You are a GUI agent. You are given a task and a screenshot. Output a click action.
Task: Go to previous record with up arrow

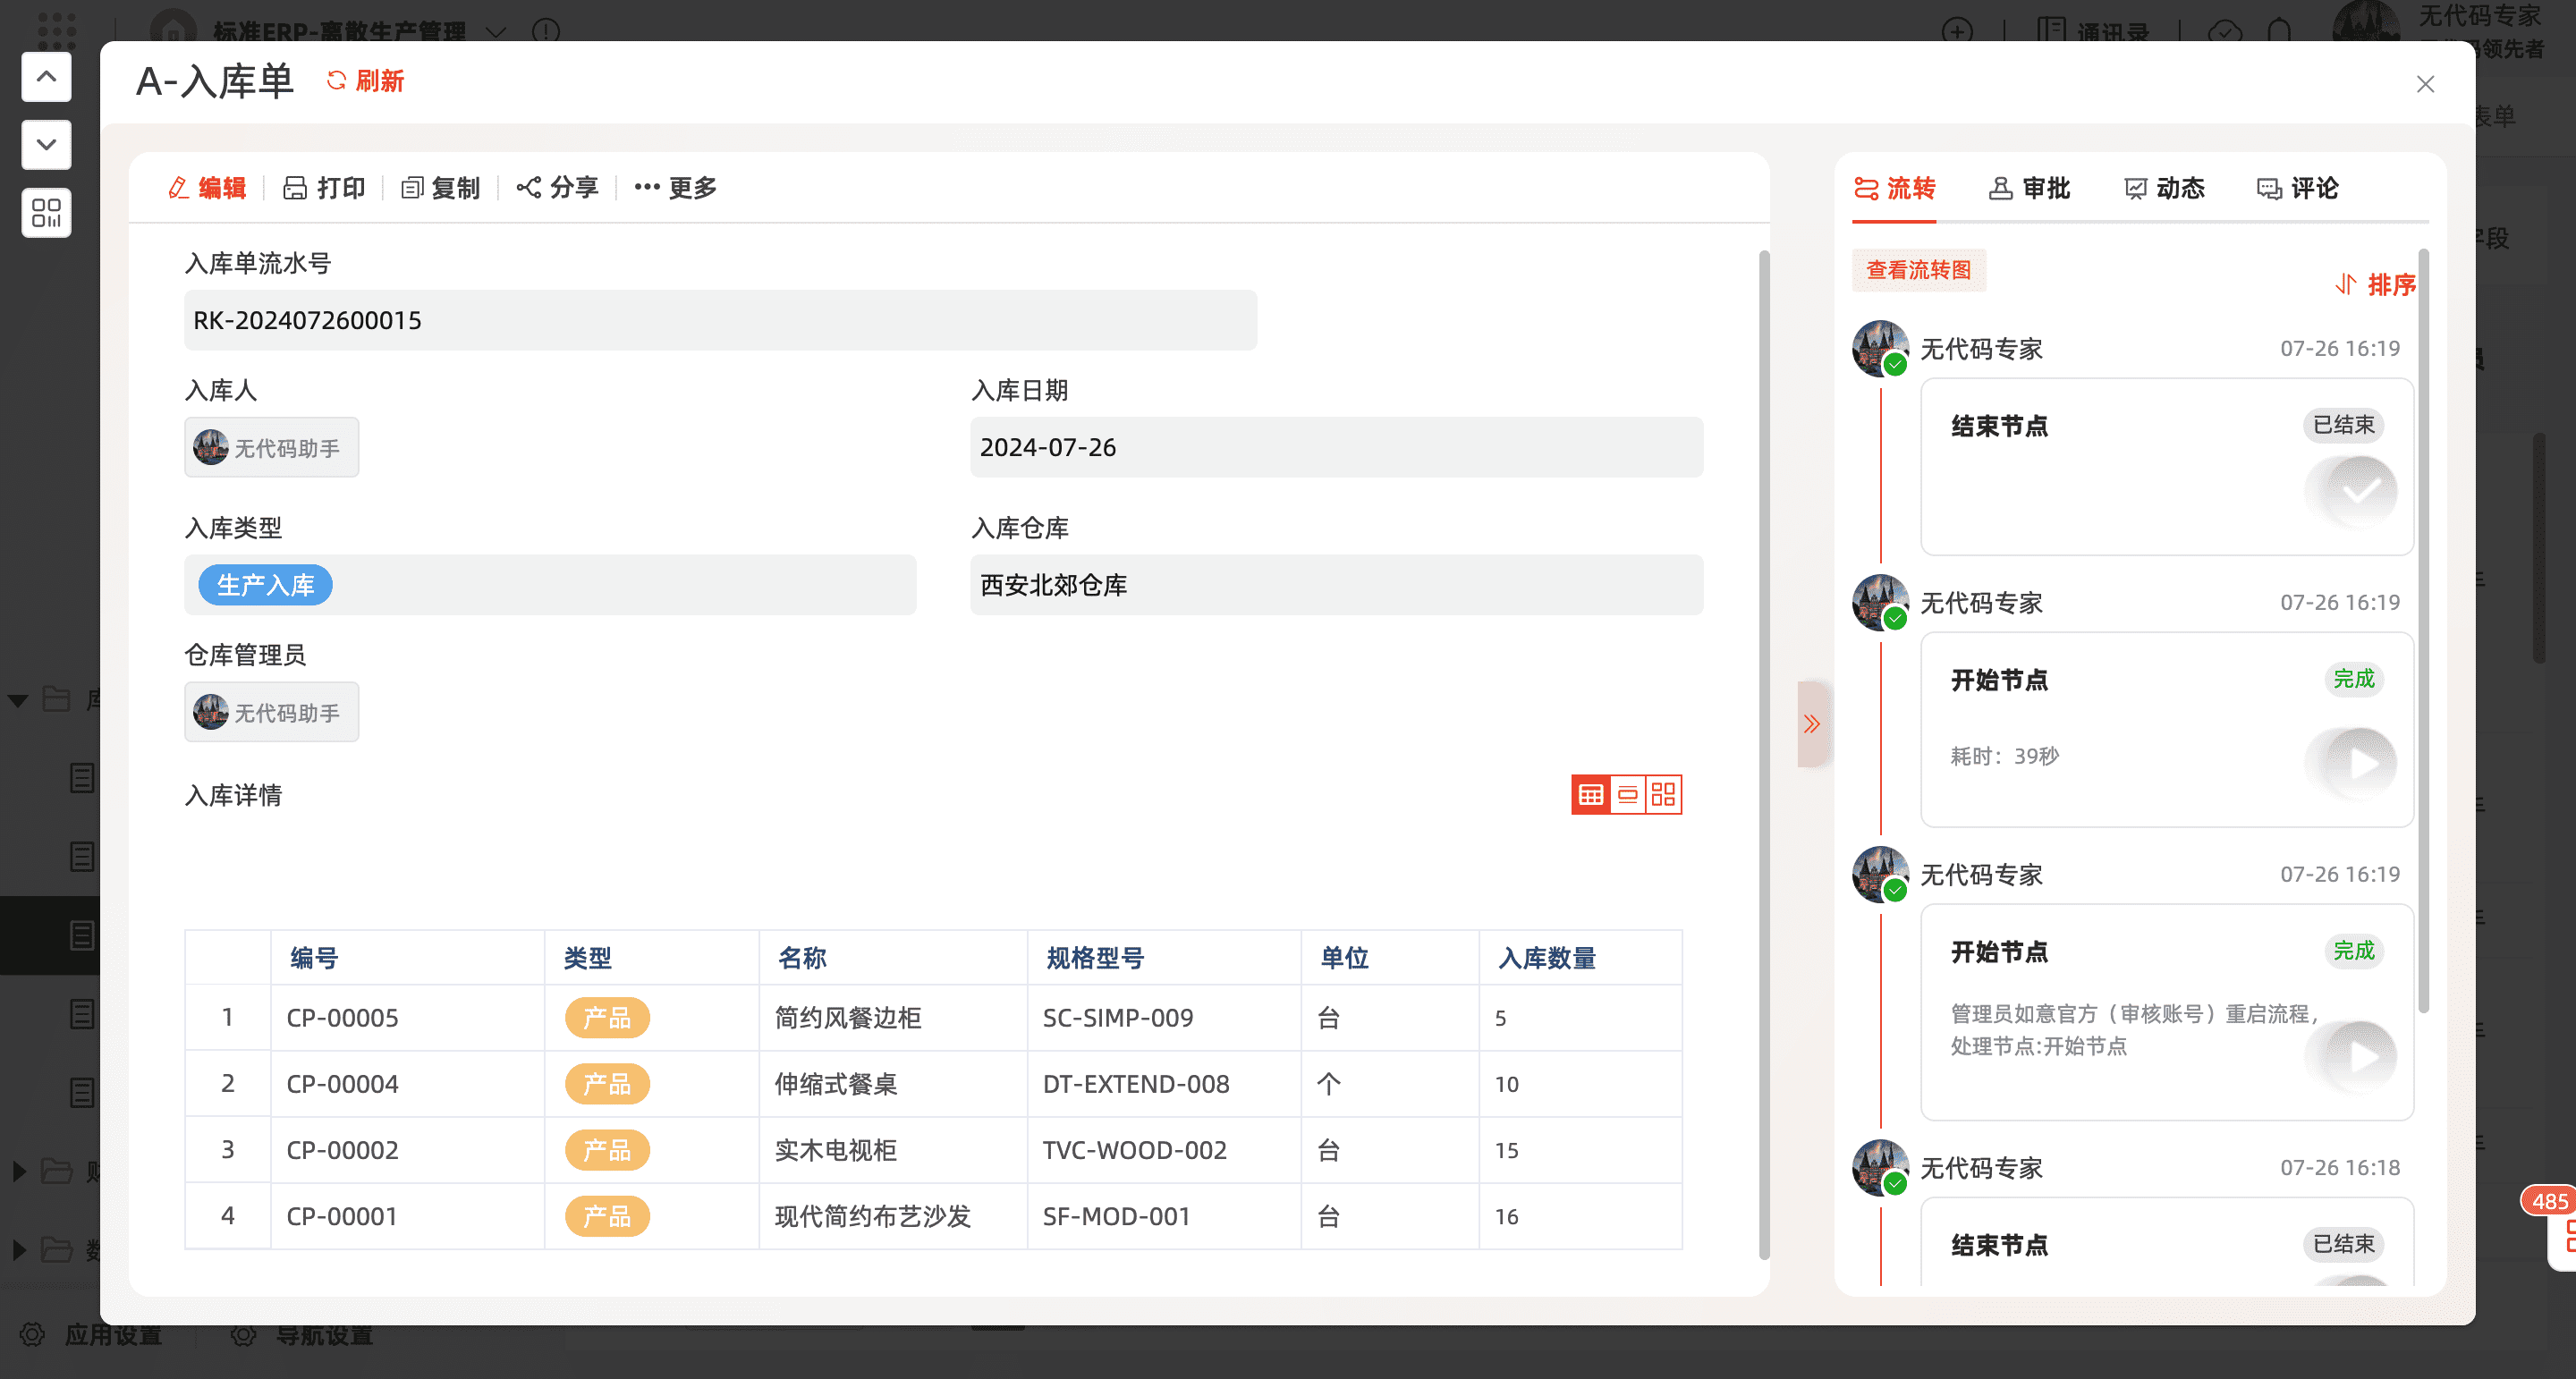coord(46,77)
